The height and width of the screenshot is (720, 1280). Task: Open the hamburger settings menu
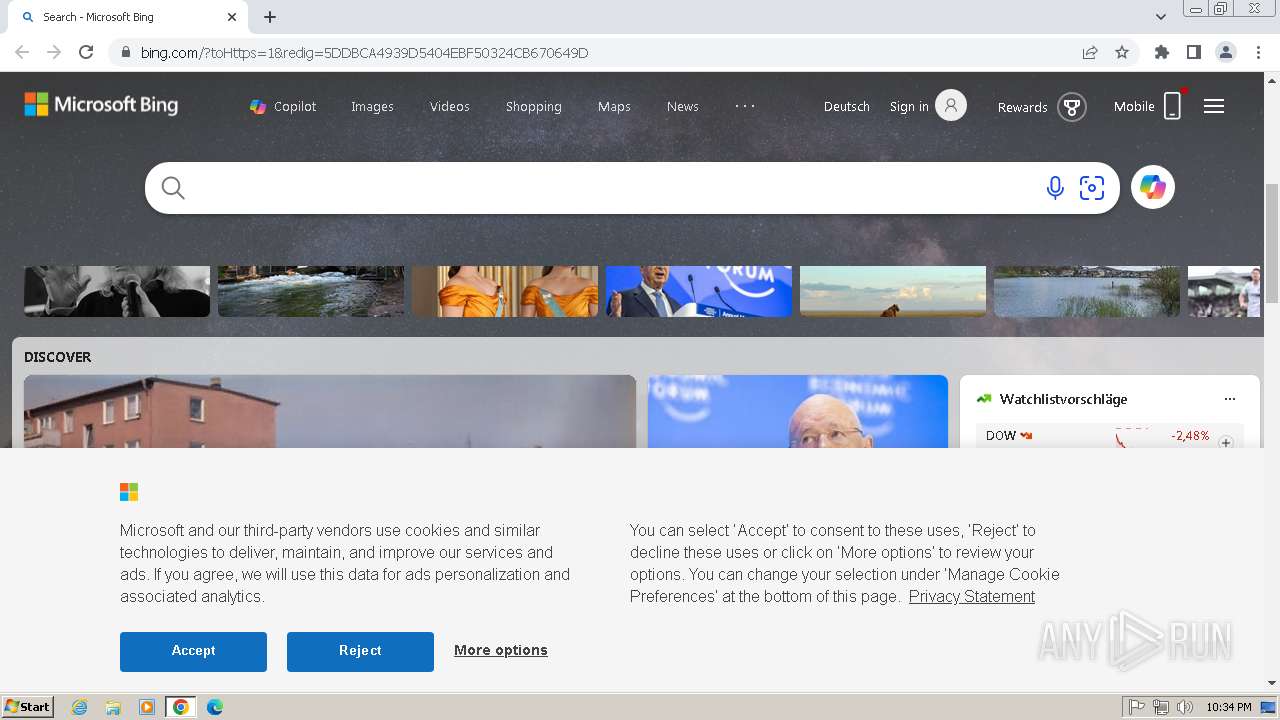(1214, 106)
